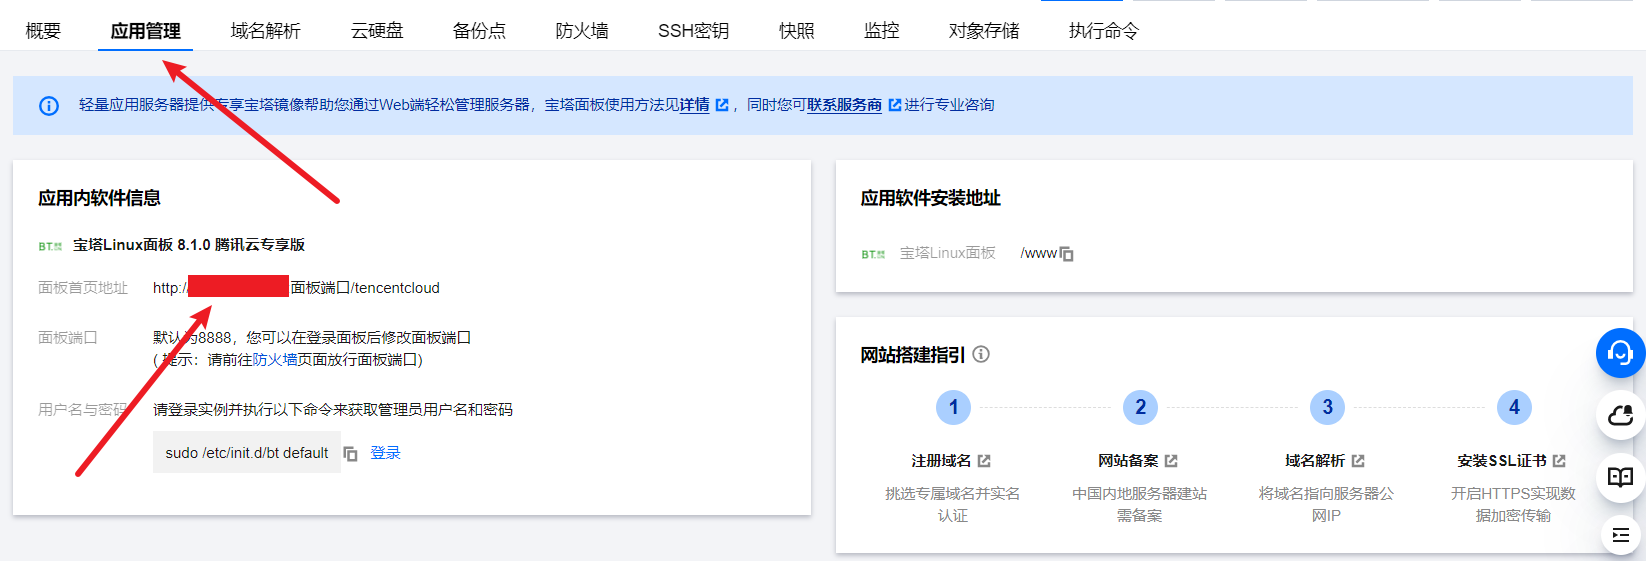Click external-link icon next to 域名解析 step
This screenshot has width=1646, height=561.
coord(1358,461)
